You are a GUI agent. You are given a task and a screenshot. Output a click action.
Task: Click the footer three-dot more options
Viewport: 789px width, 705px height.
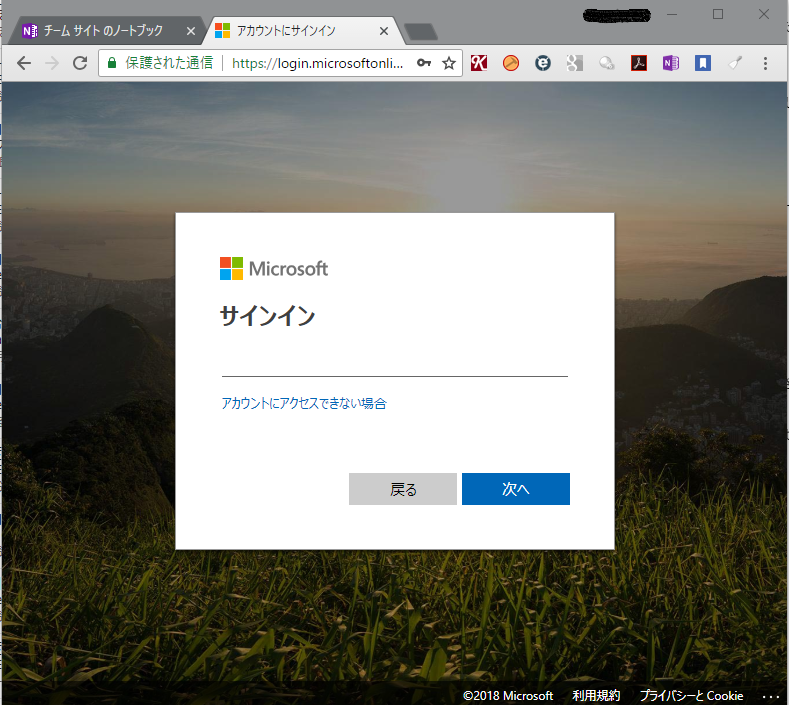pyautogui.click(x=770, y=696)
